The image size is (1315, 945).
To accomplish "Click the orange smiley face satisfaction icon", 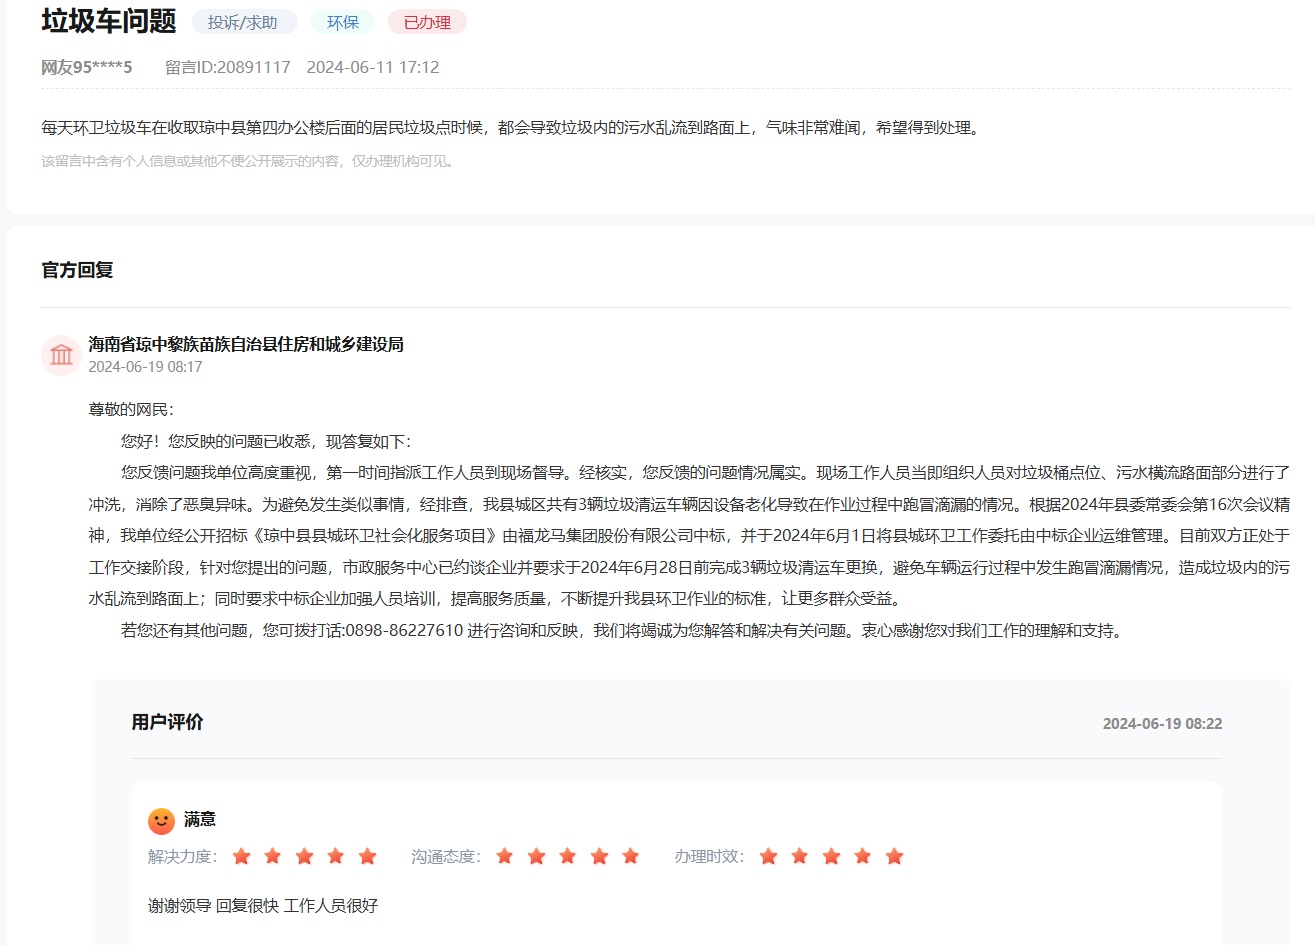I will click(161, 821).
